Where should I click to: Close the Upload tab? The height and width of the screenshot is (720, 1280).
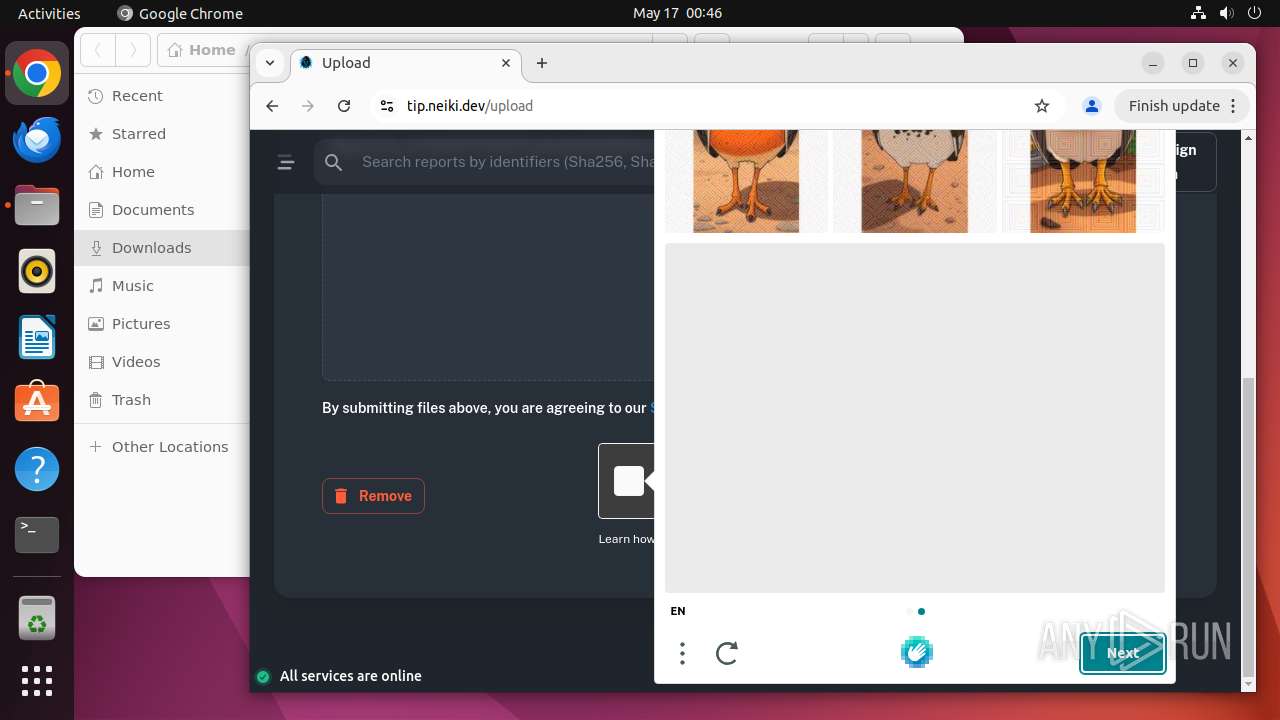tap(506, 63)
